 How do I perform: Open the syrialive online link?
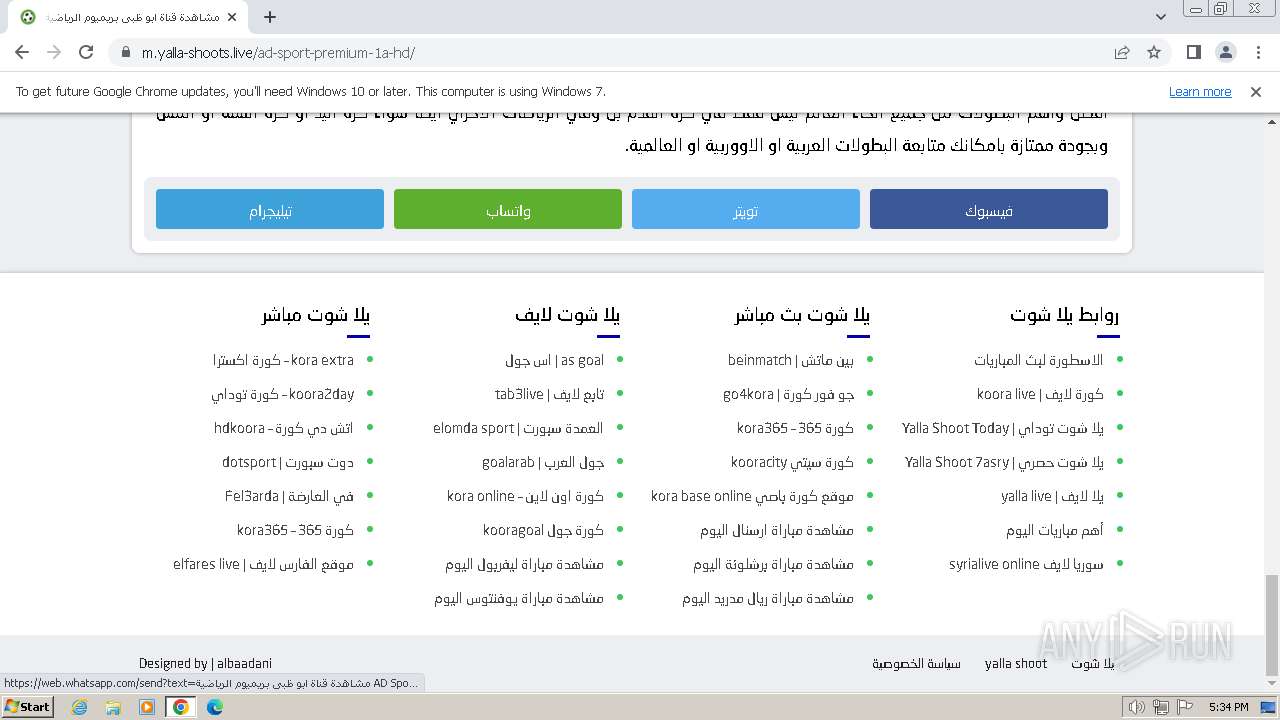point(1026,564)
